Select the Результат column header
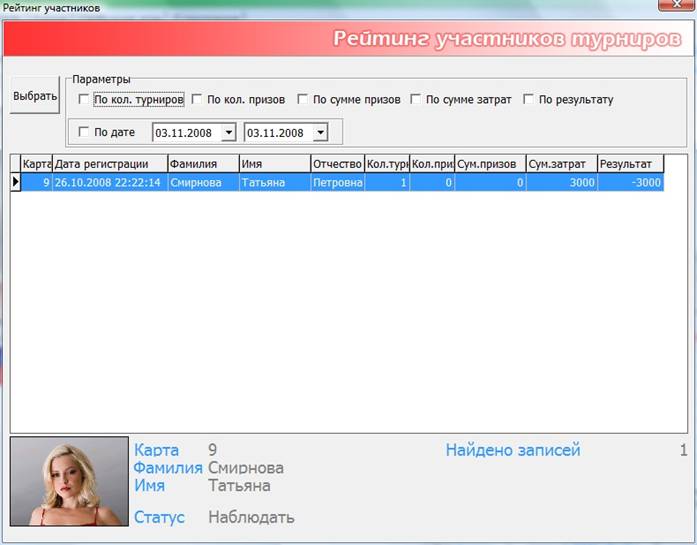Image resolution: width=697 pixels, height=545 pixels. (x=629, y=164)
